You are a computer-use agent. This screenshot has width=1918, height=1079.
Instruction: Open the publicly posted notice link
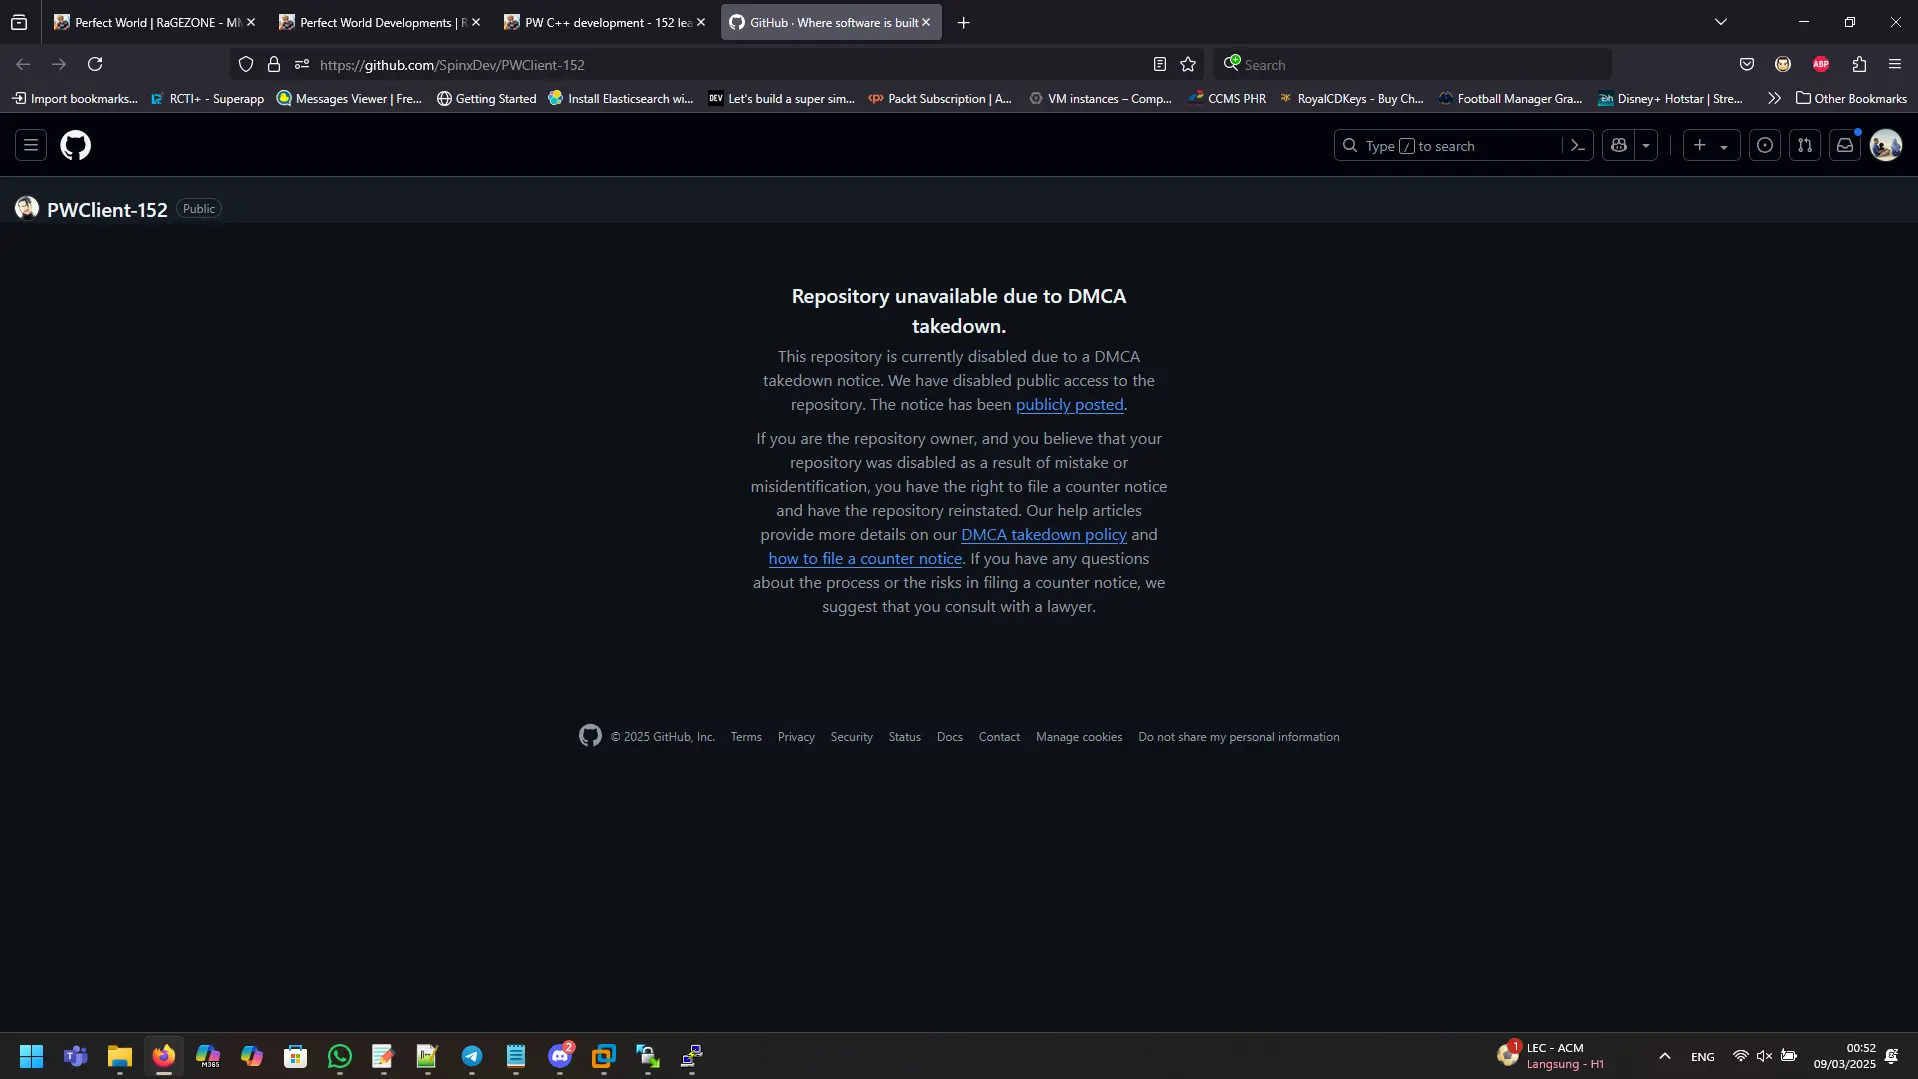pyautogui.click(x=1069, y=405)
